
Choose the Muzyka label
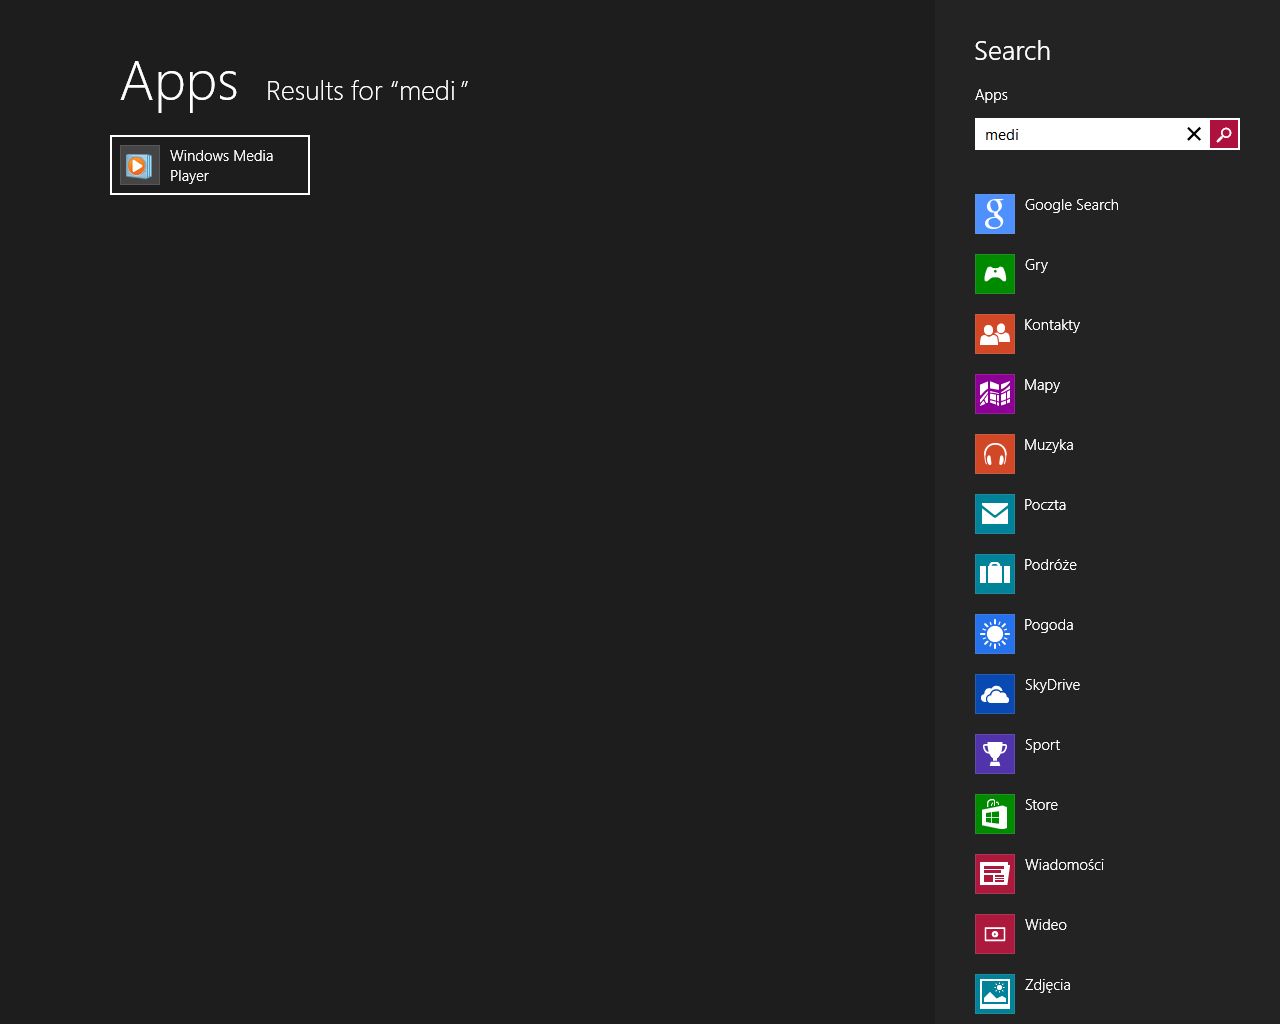coord(1049,445)
